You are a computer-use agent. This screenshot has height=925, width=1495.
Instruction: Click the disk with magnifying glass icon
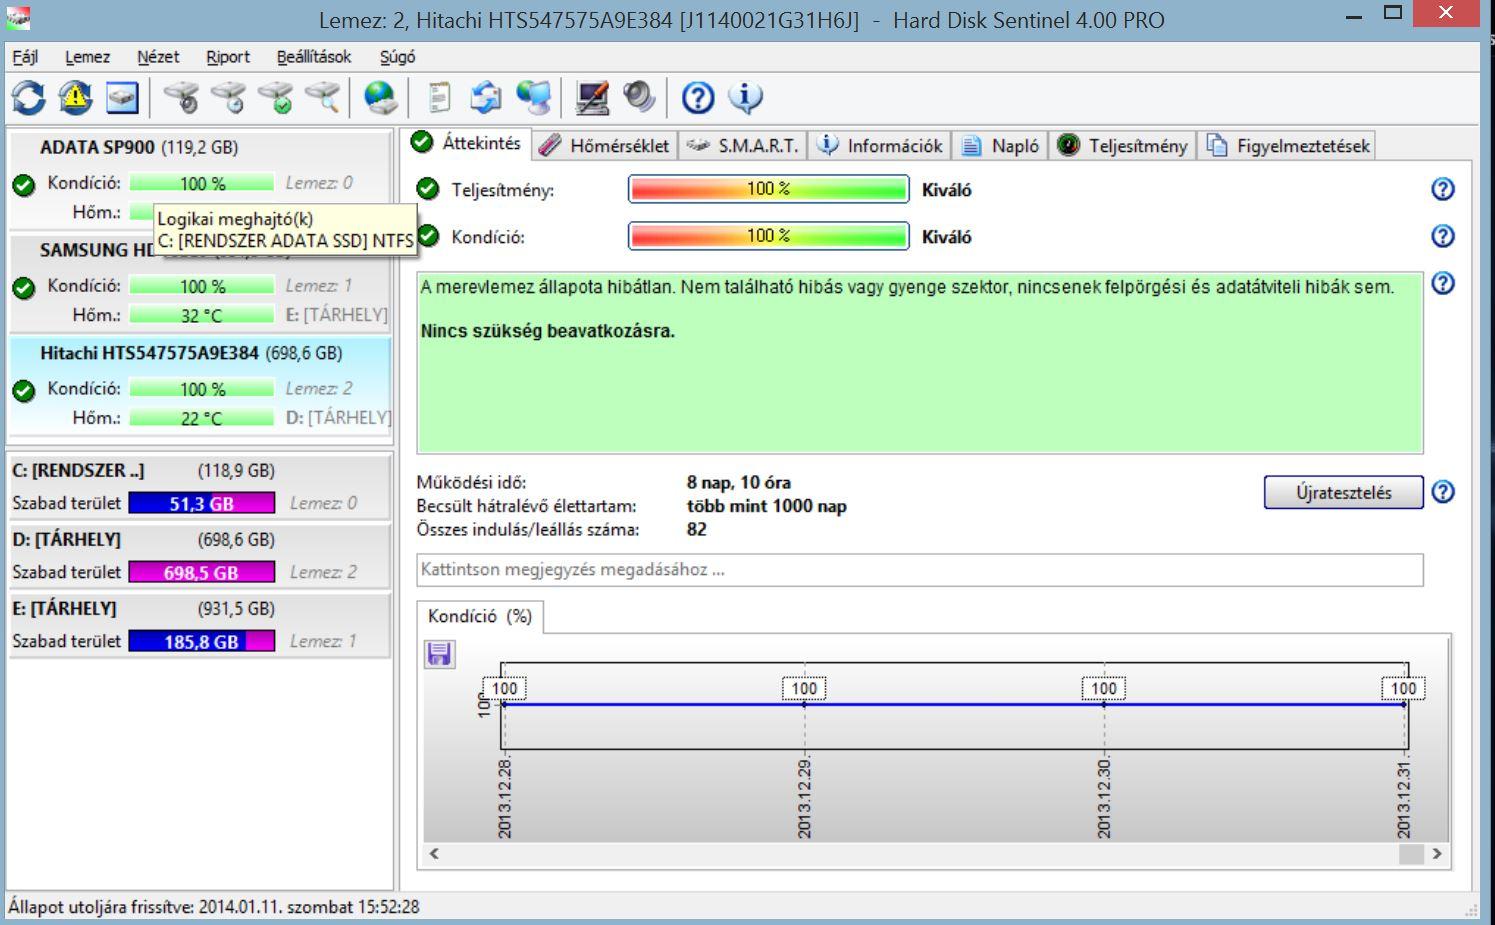pos(322,97)
